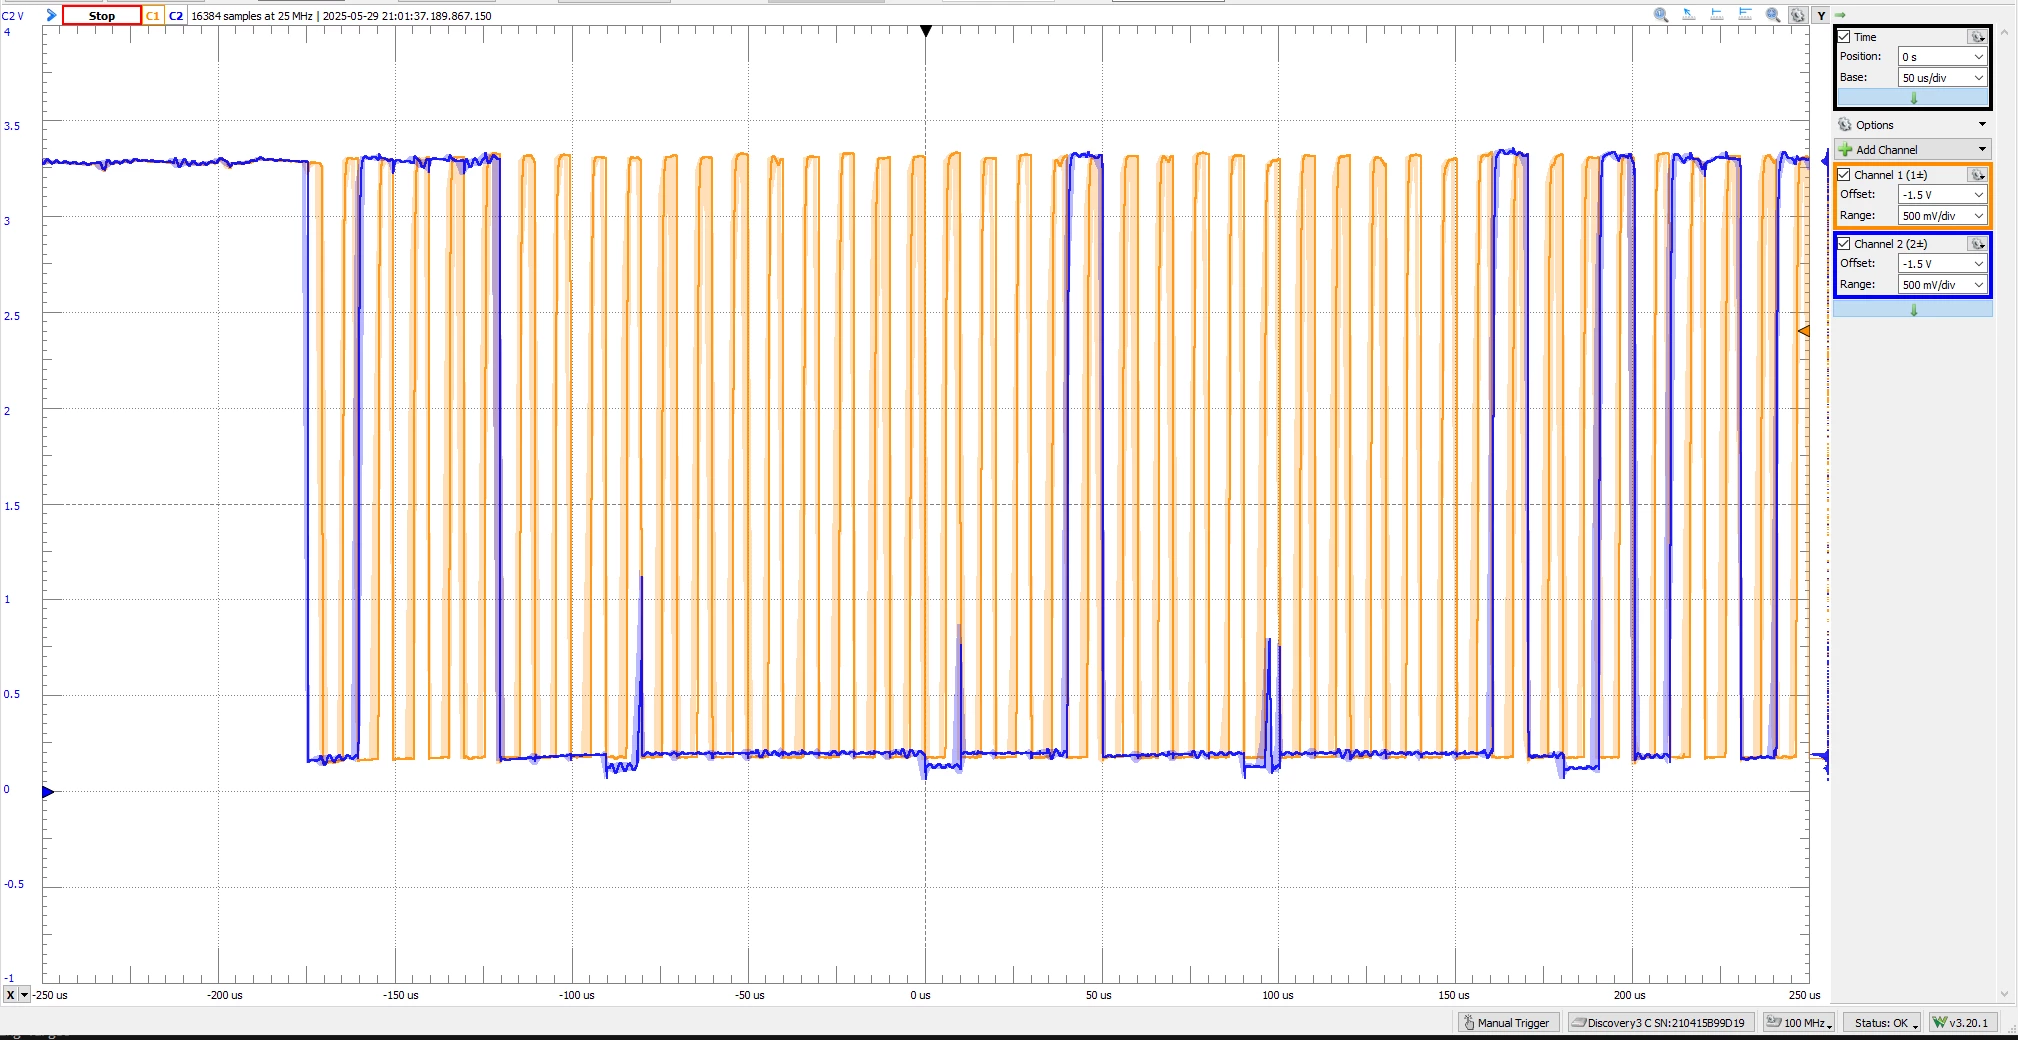Click the zoom fit magnifier icon
2018x1040 pixels.
tap(1773, 15)
